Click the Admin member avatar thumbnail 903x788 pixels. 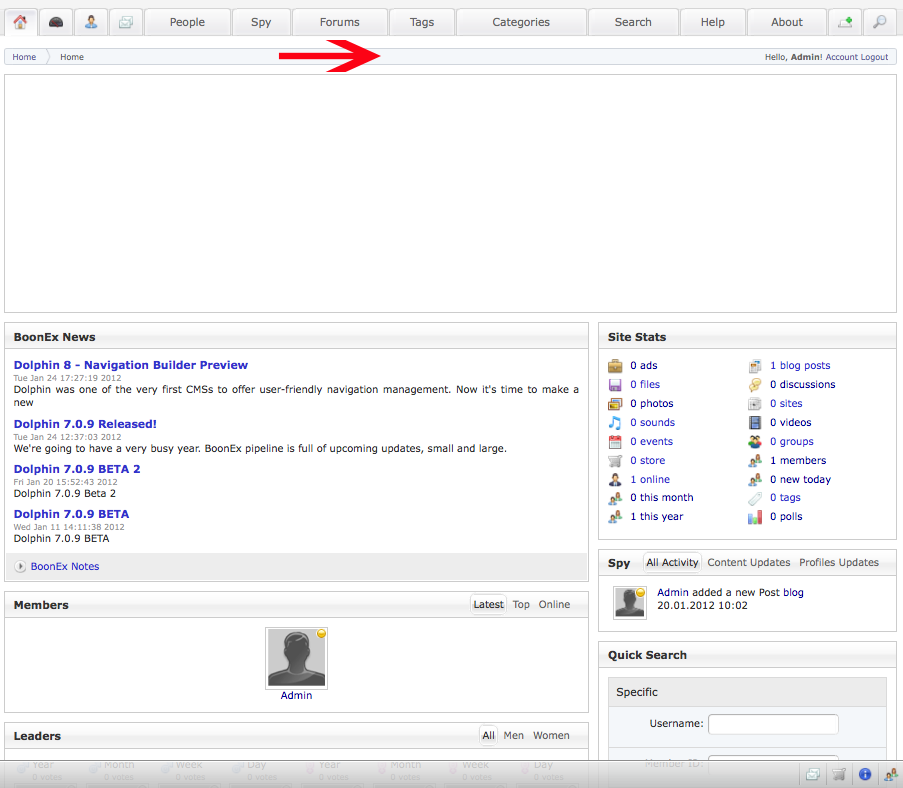(296, 659)
